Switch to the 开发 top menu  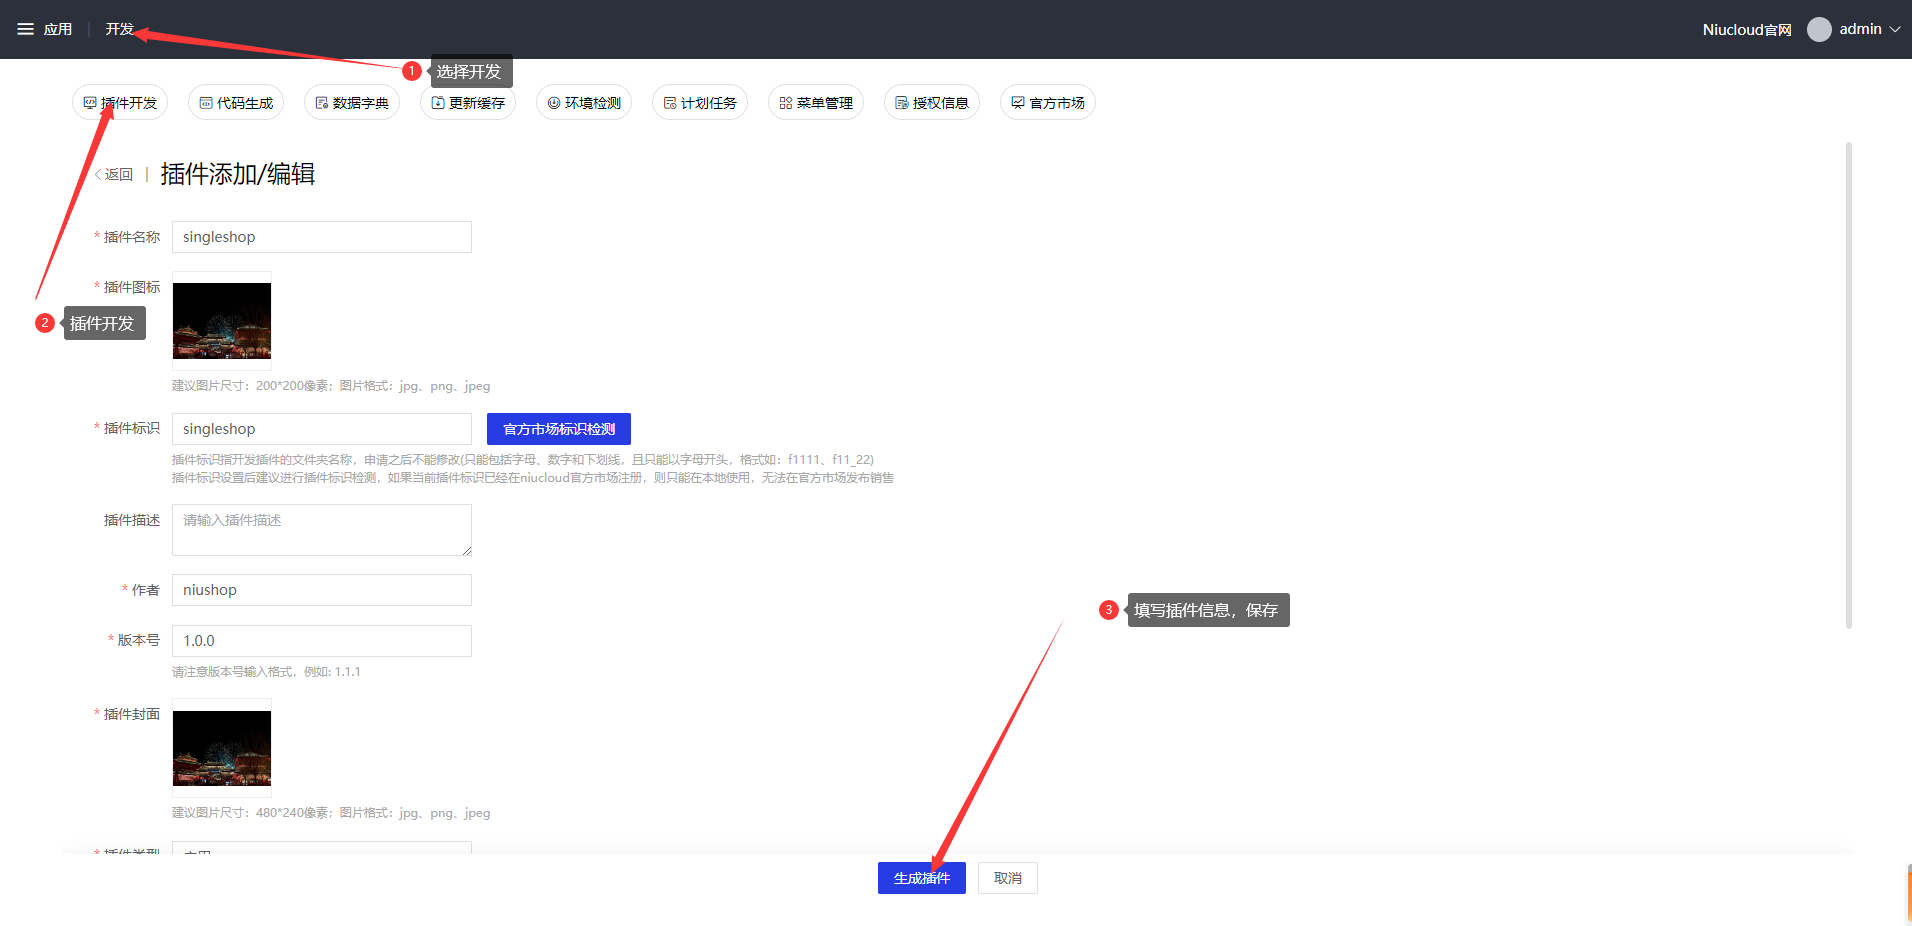(119, 29)
